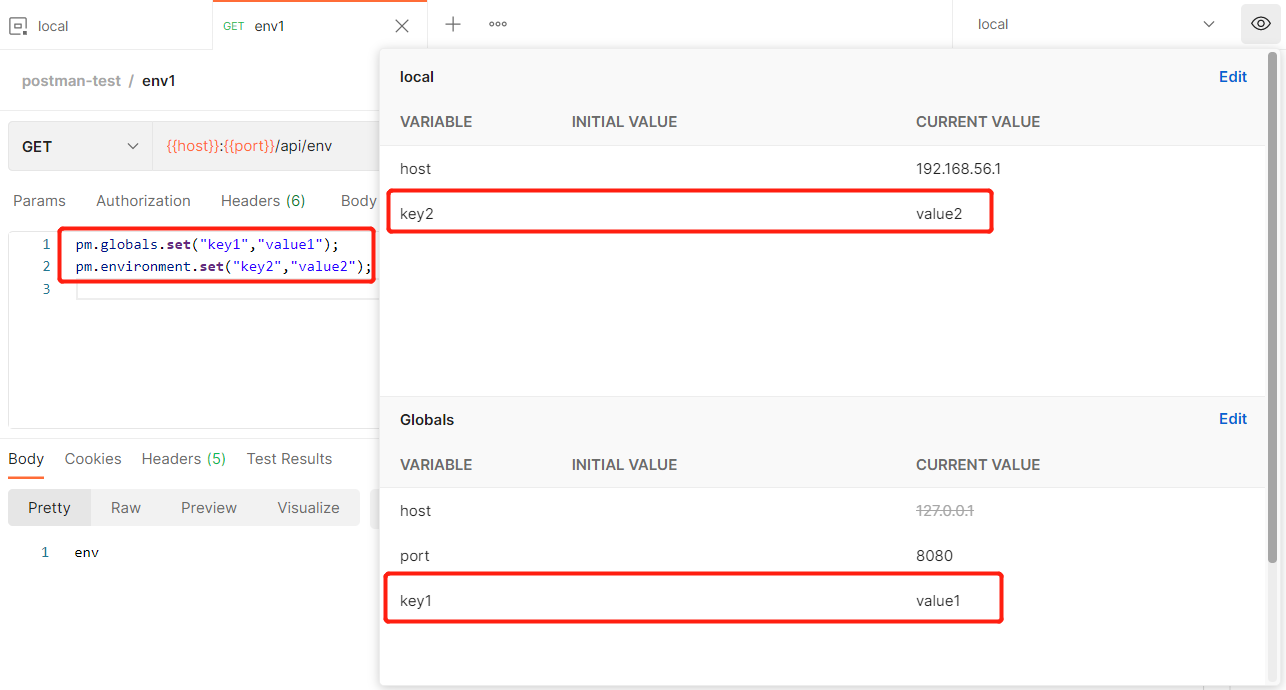The image size is (1286, 690).
Task: Click script line pm.globals.set key1
Action: pos(208,245)
